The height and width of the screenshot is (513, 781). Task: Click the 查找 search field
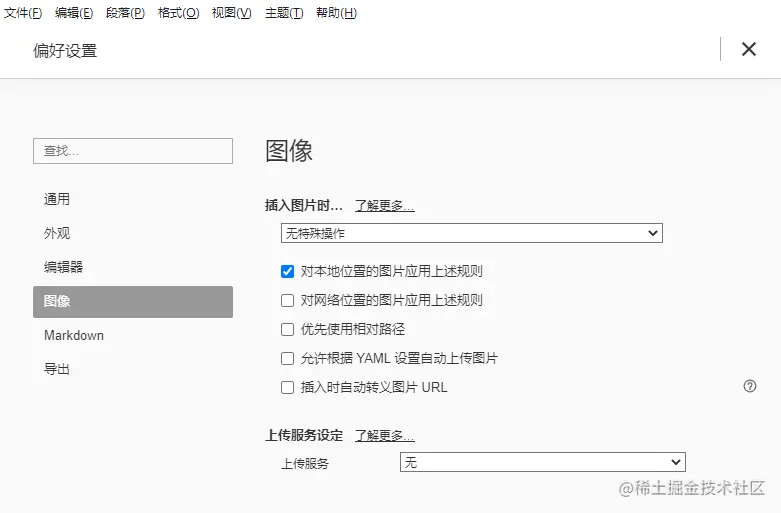133,151
